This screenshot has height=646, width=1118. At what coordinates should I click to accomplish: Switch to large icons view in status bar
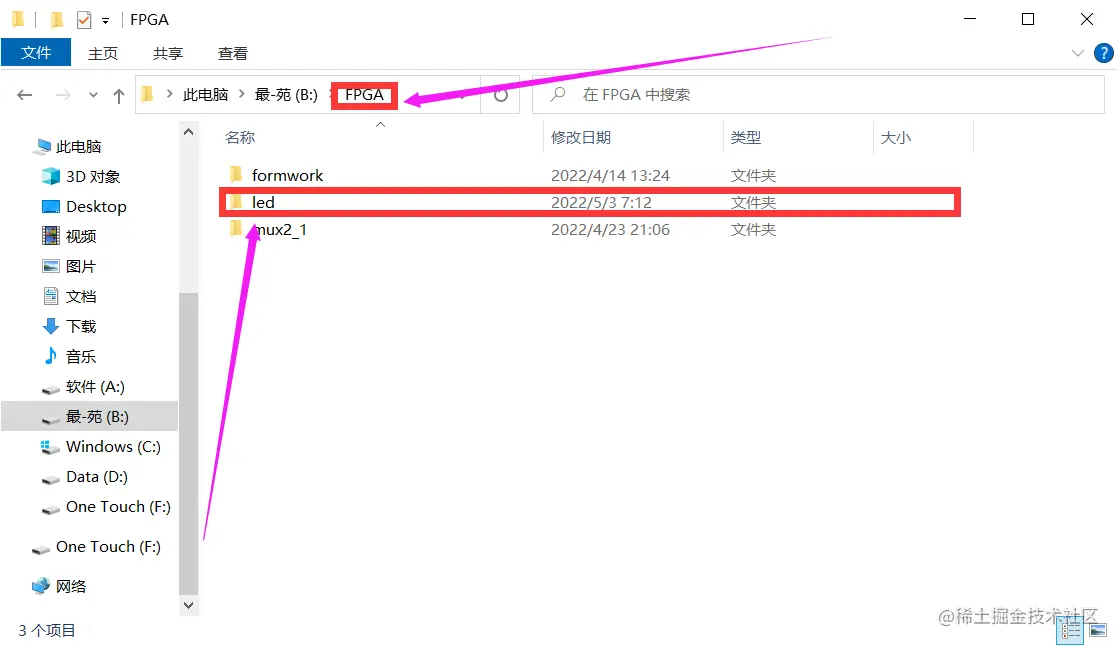pyautogui.click(x=1098, y=630)
